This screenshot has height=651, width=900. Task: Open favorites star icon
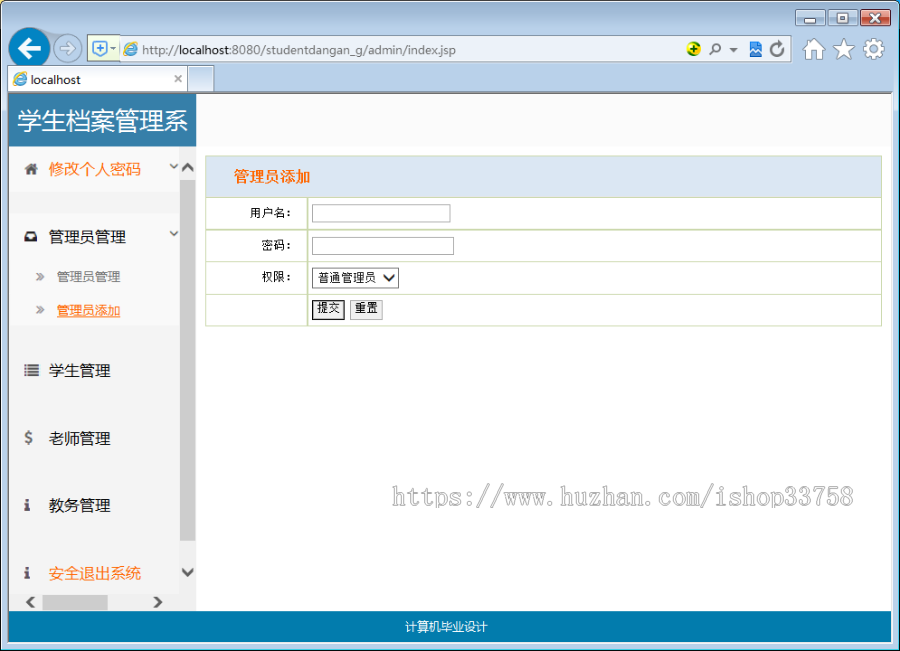844,49
